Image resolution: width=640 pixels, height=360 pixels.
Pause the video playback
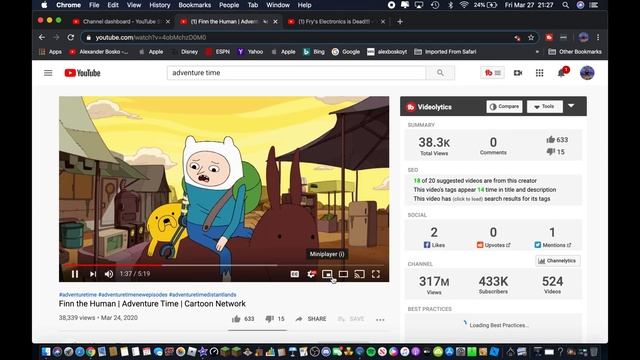click(x=75, y=274)
